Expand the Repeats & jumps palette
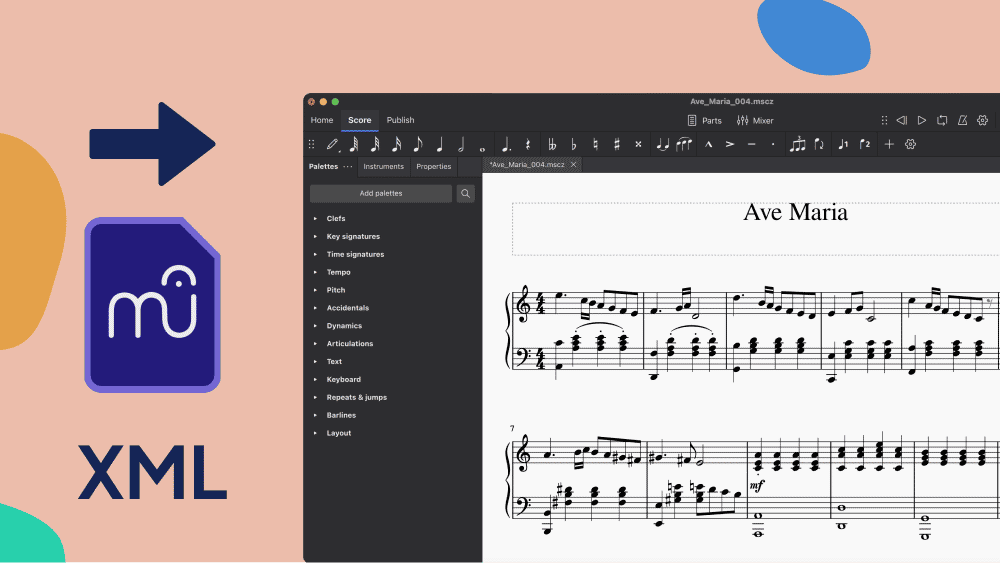1000x563 pixels. tap(315, 397)
